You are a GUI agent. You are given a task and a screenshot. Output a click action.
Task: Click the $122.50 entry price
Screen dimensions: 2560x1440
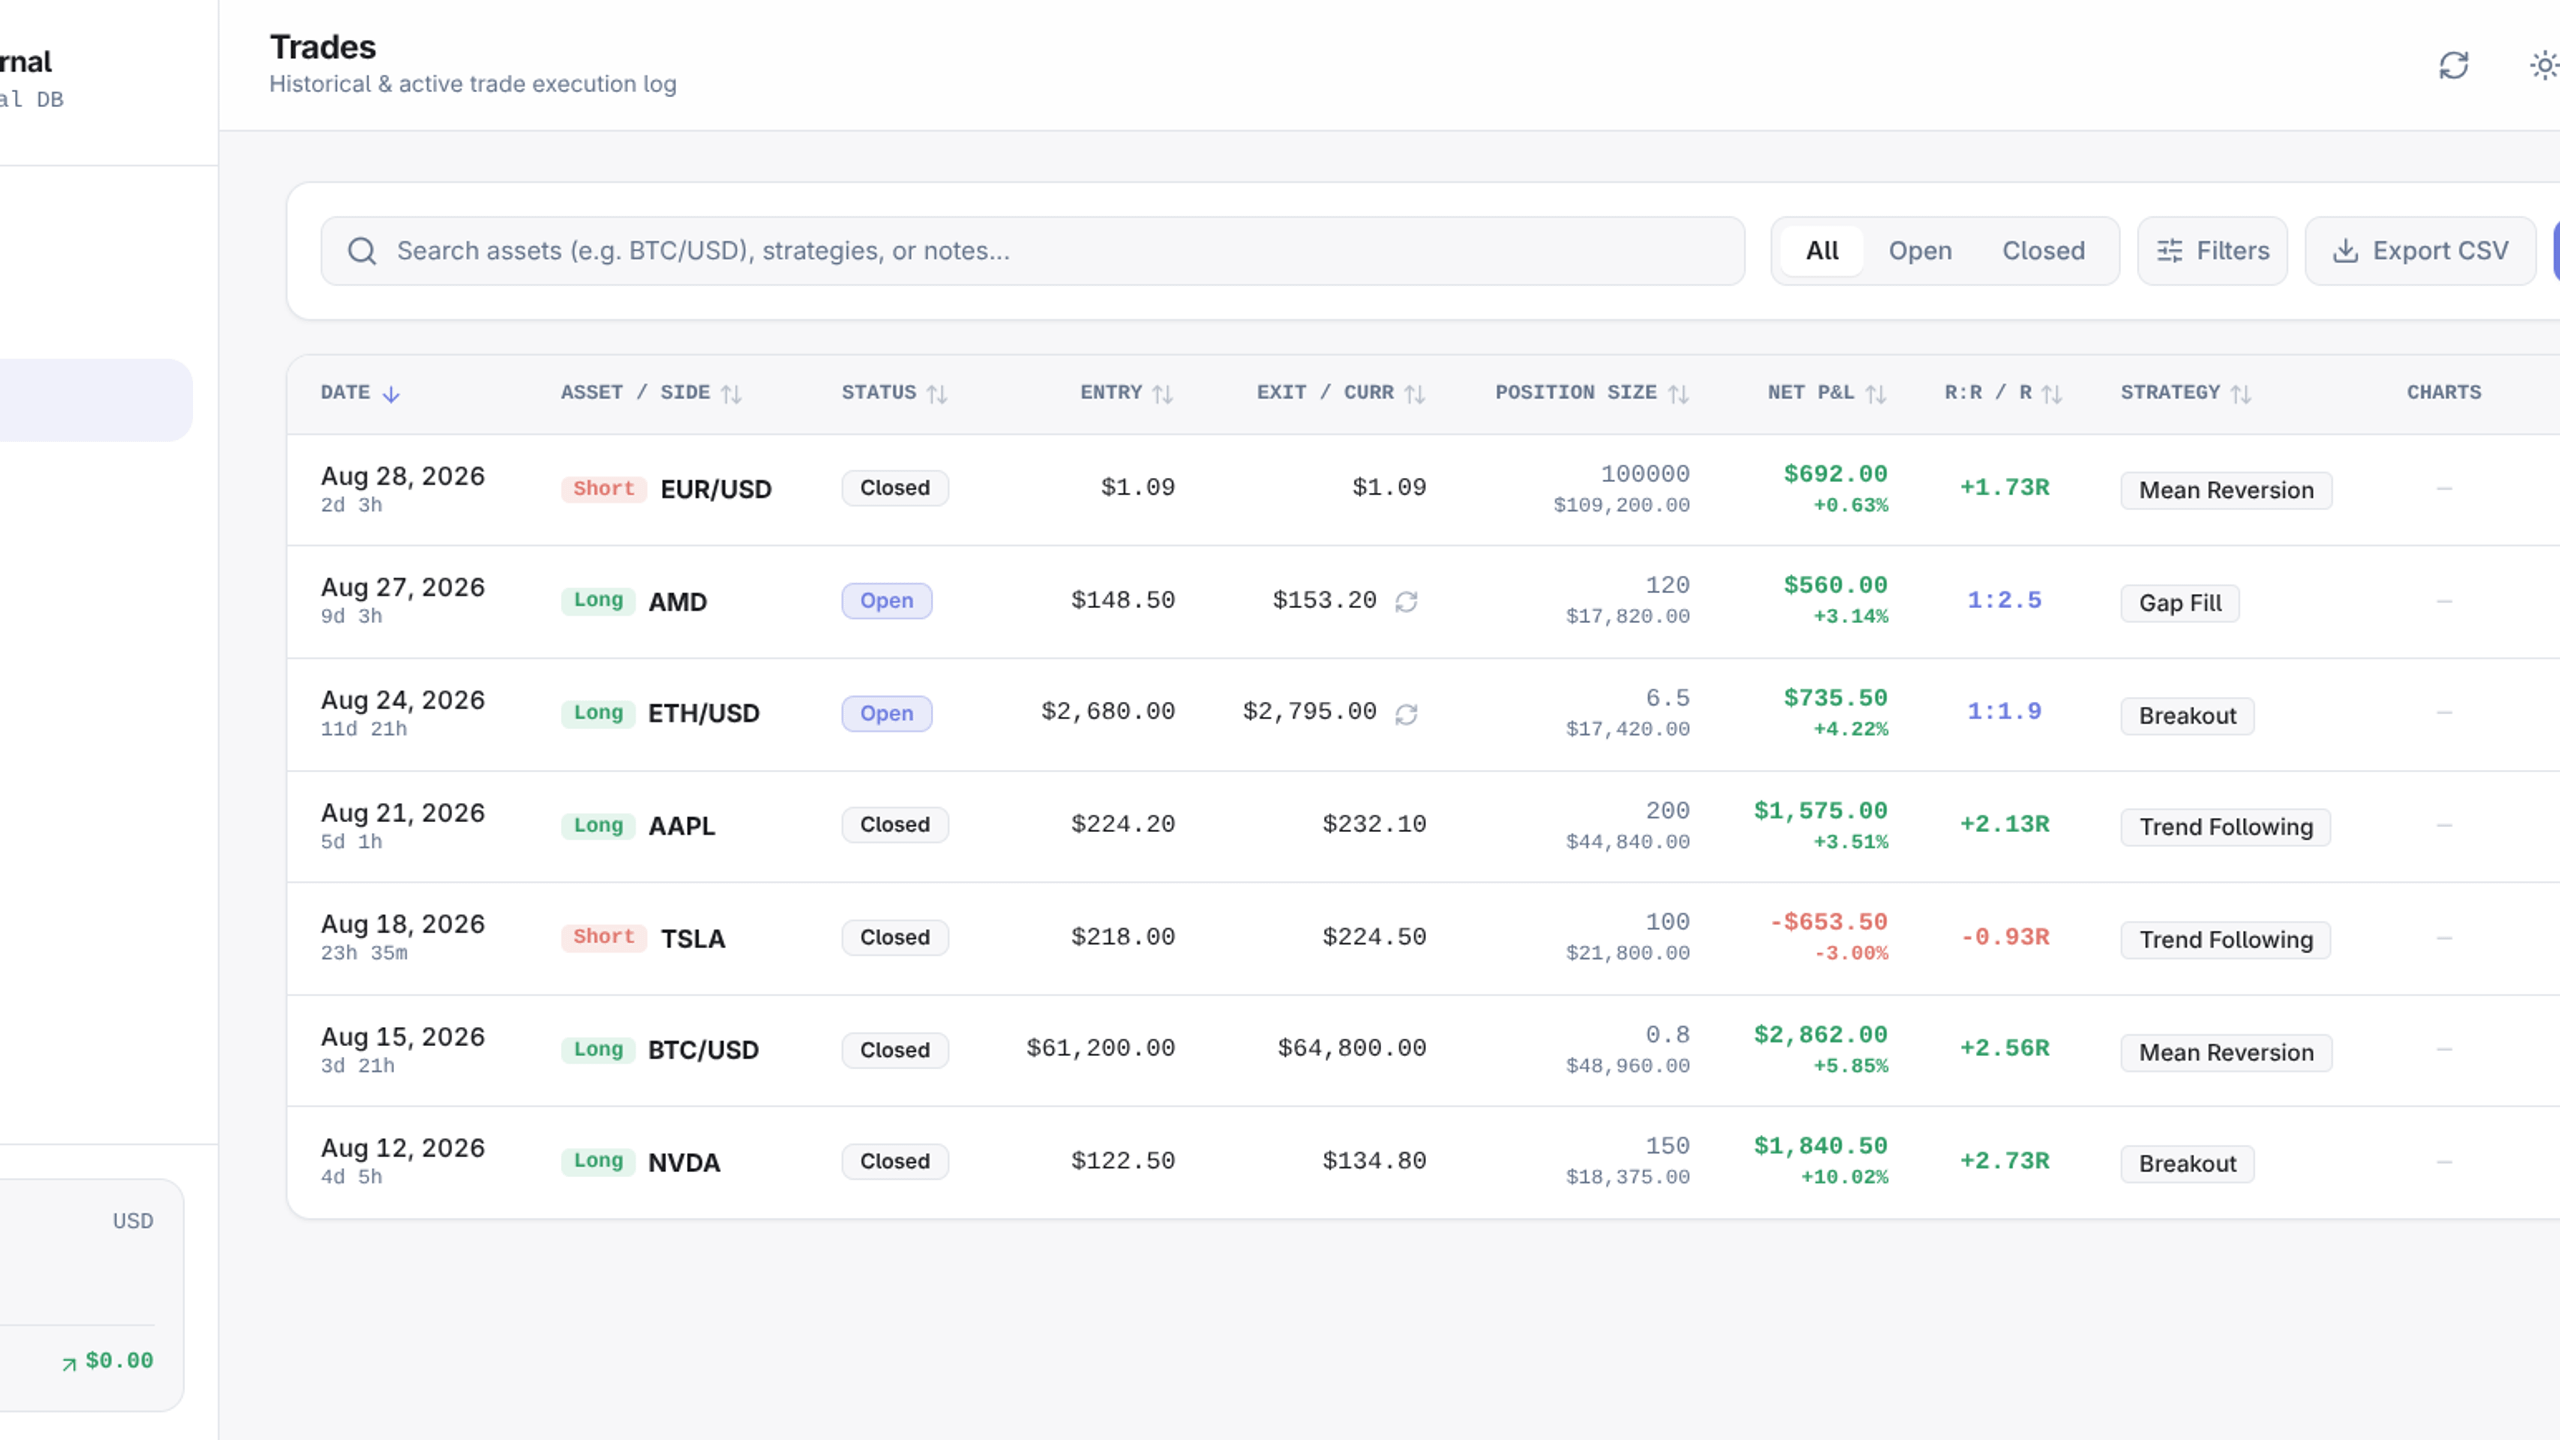(x=1123, y=1161)
